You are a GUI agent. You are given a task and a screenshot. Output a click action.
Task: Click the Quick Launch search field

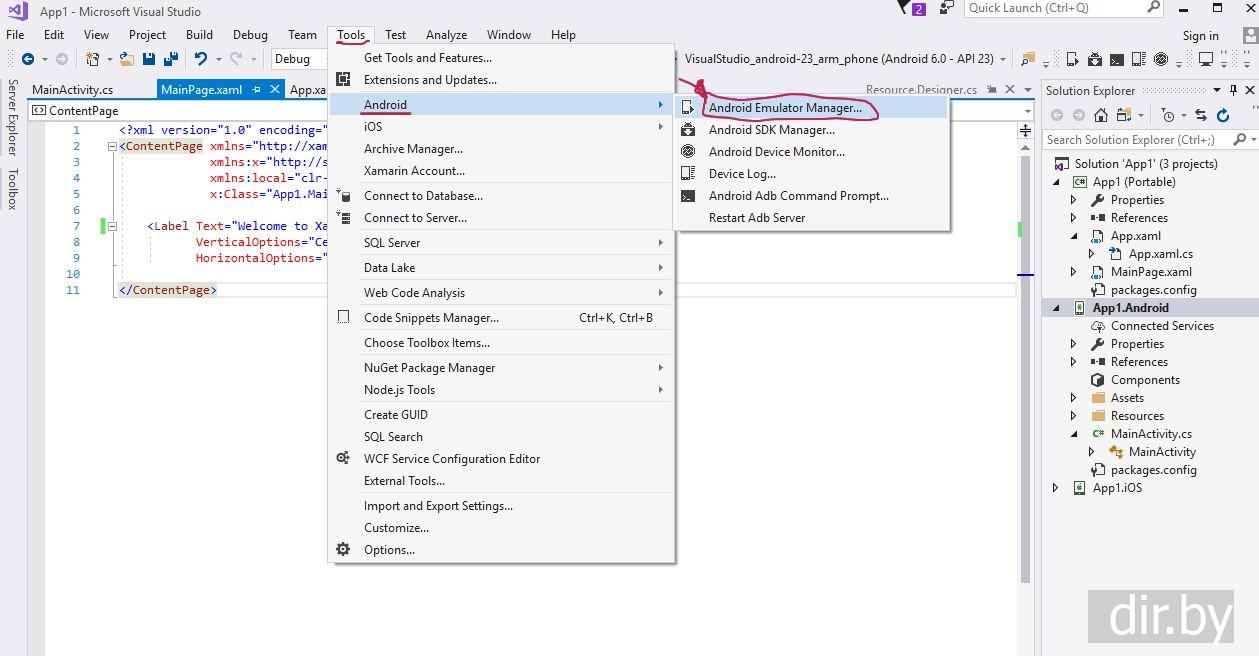pos(1054,8)
